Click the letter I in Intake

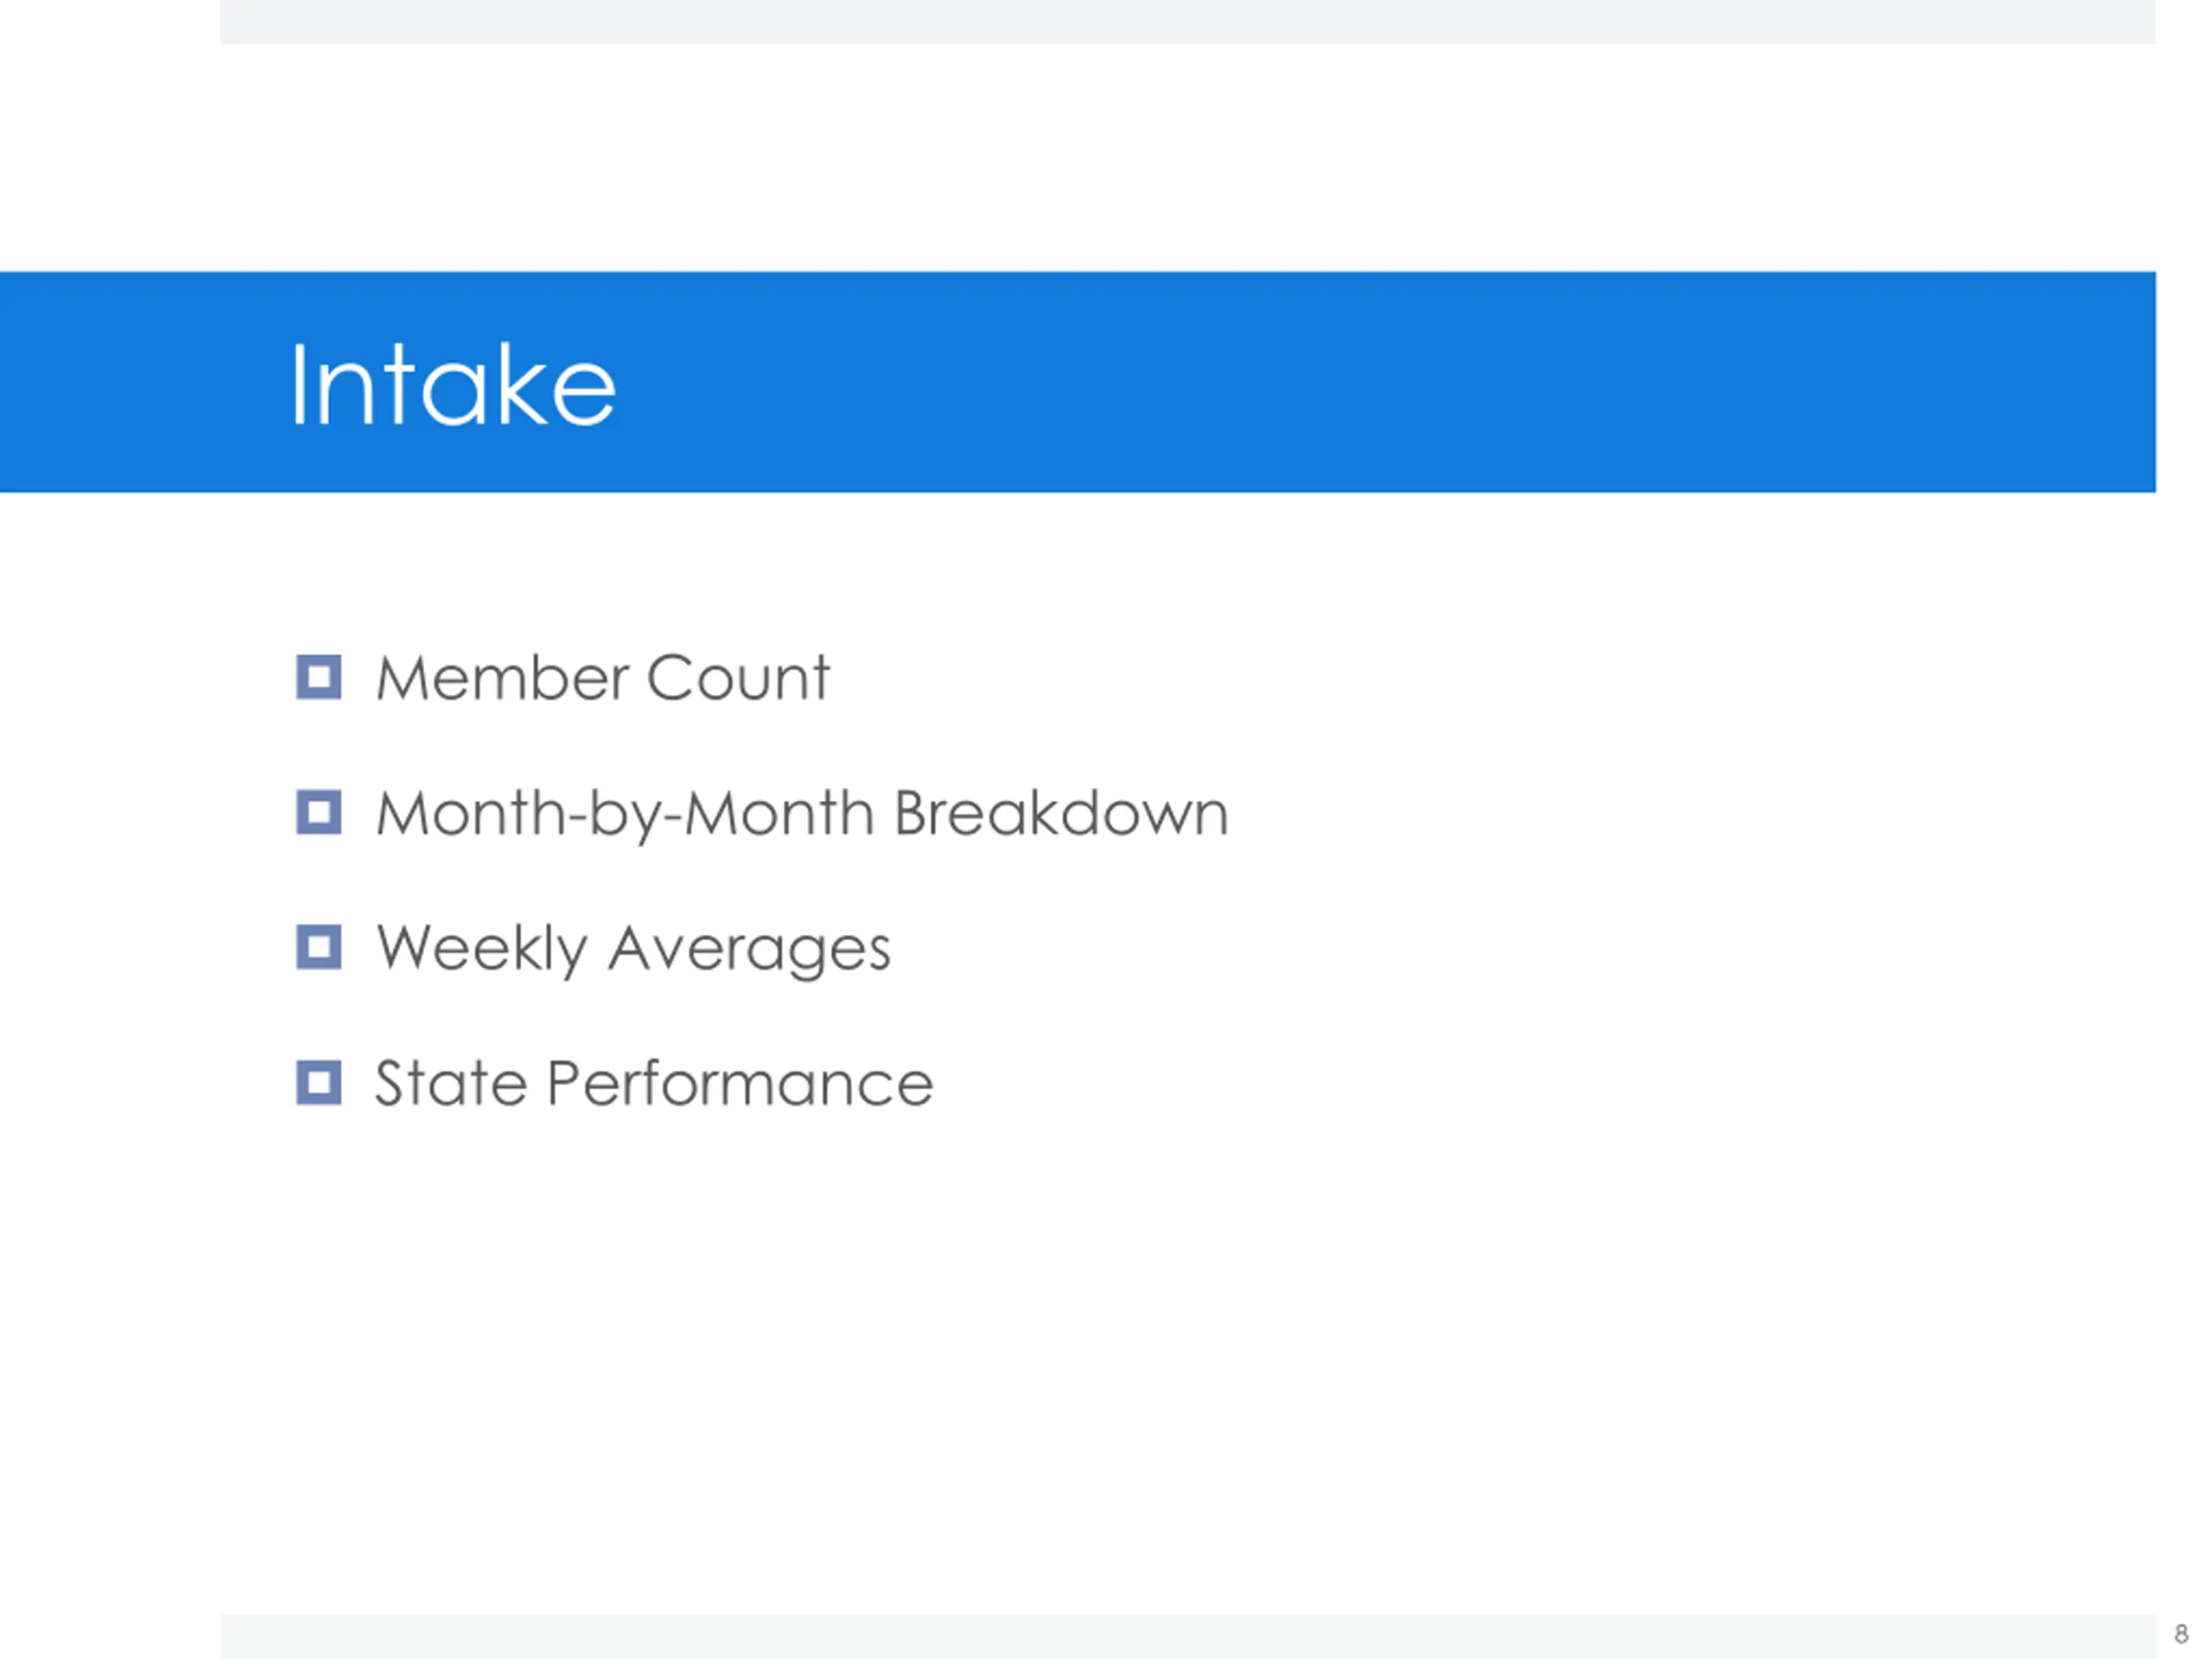coord(298,385)
